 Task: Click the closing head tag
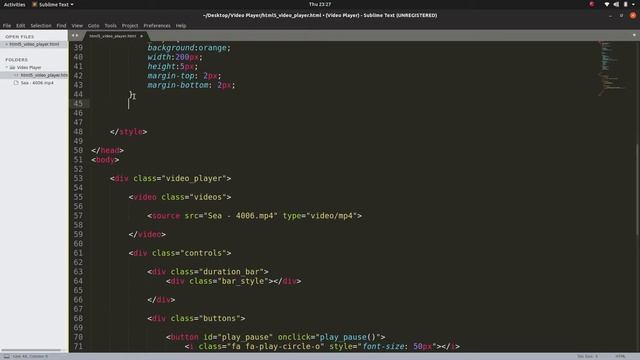click(x=108, y=150)
